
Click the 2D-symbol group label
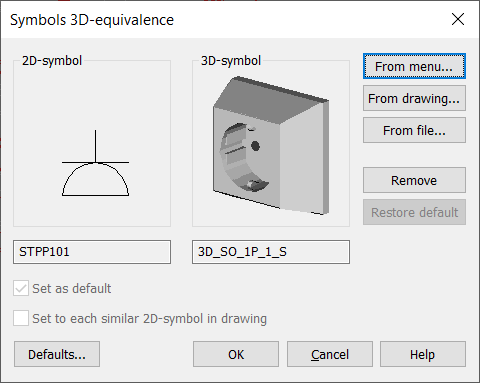pyautogui.click(x=52, y=61)
